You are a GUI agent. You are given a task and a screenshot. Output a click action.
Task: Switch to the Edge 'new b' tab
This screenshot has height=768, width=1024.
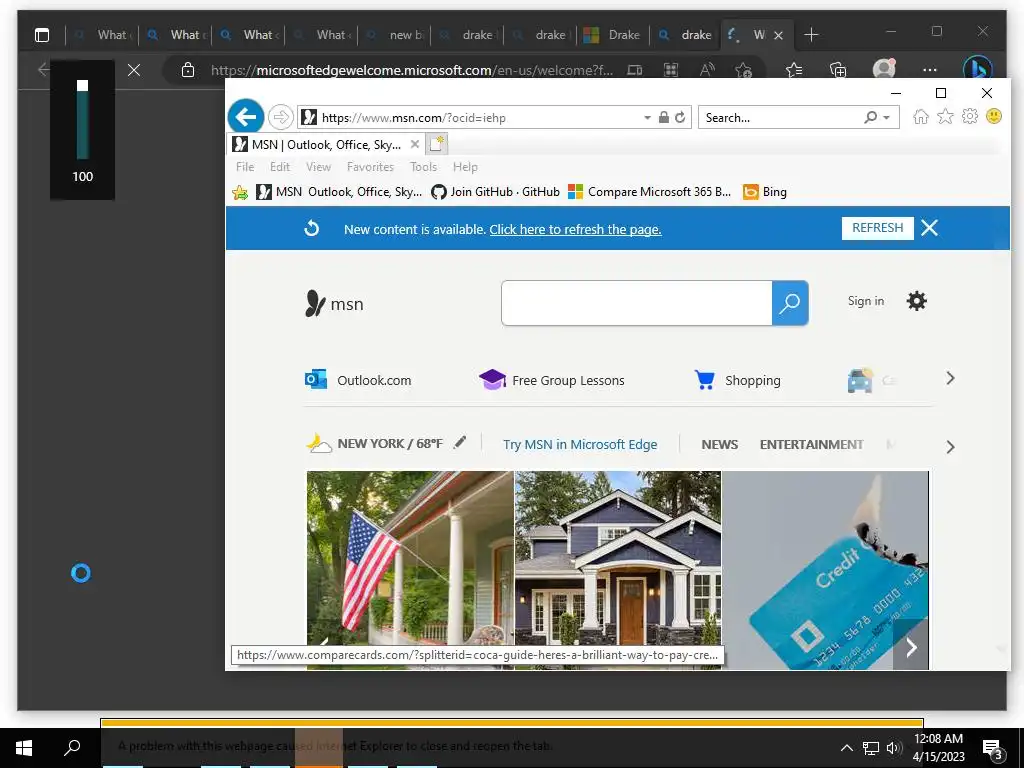(x=396, y=35)
